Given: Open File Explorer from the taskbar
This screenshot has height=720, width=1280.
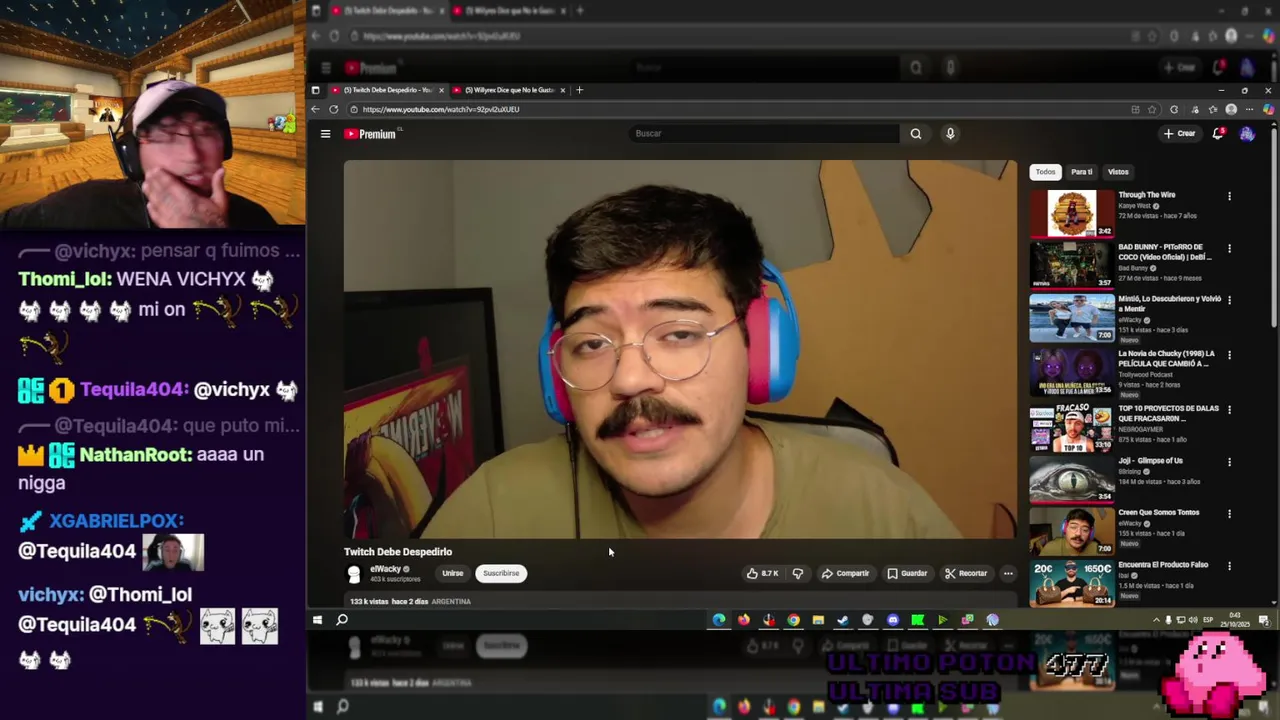Looking at the screenshot, I should tap(818, 620).
